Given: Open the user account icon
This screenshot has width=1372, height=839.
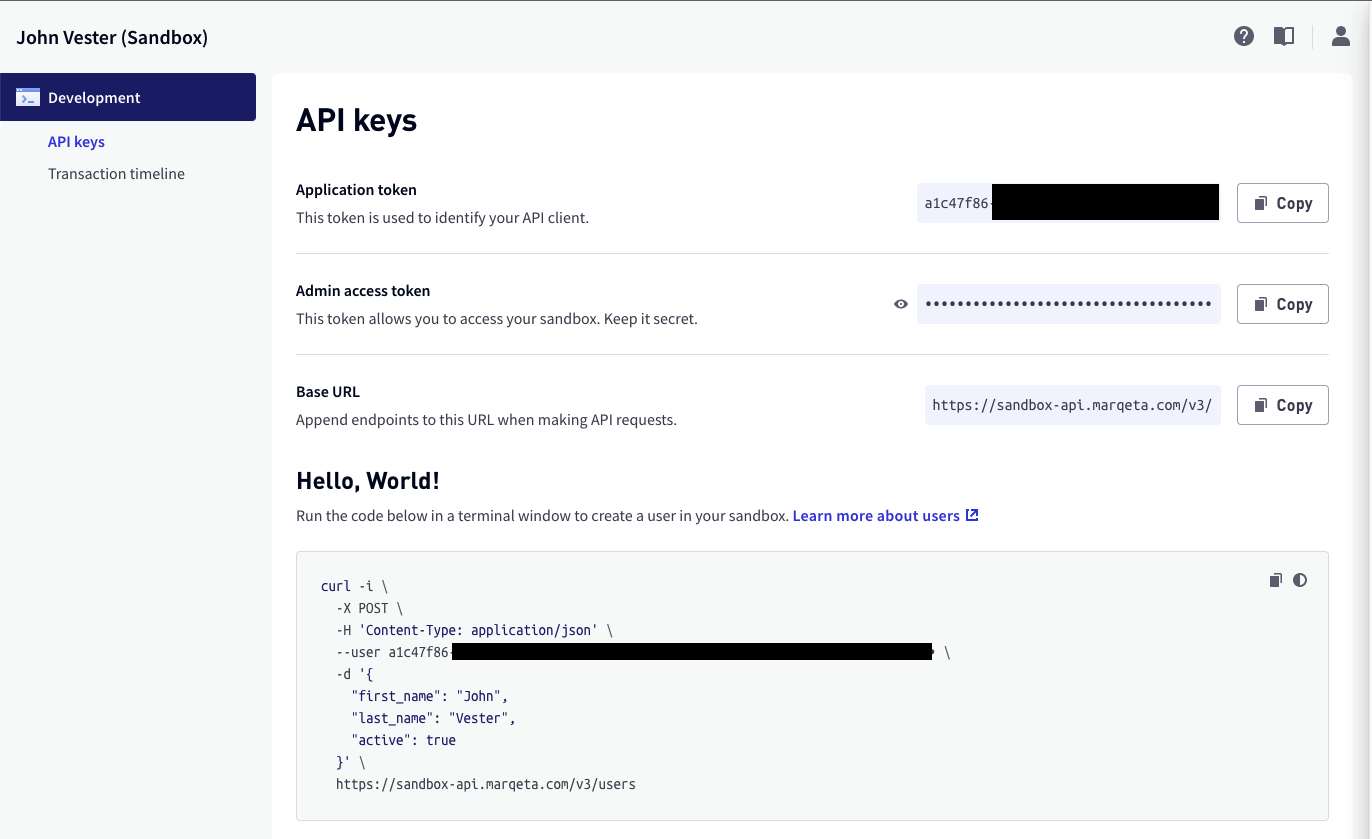Looking at the screenshot, I should pyautogui.click(x=1340, y=36).
